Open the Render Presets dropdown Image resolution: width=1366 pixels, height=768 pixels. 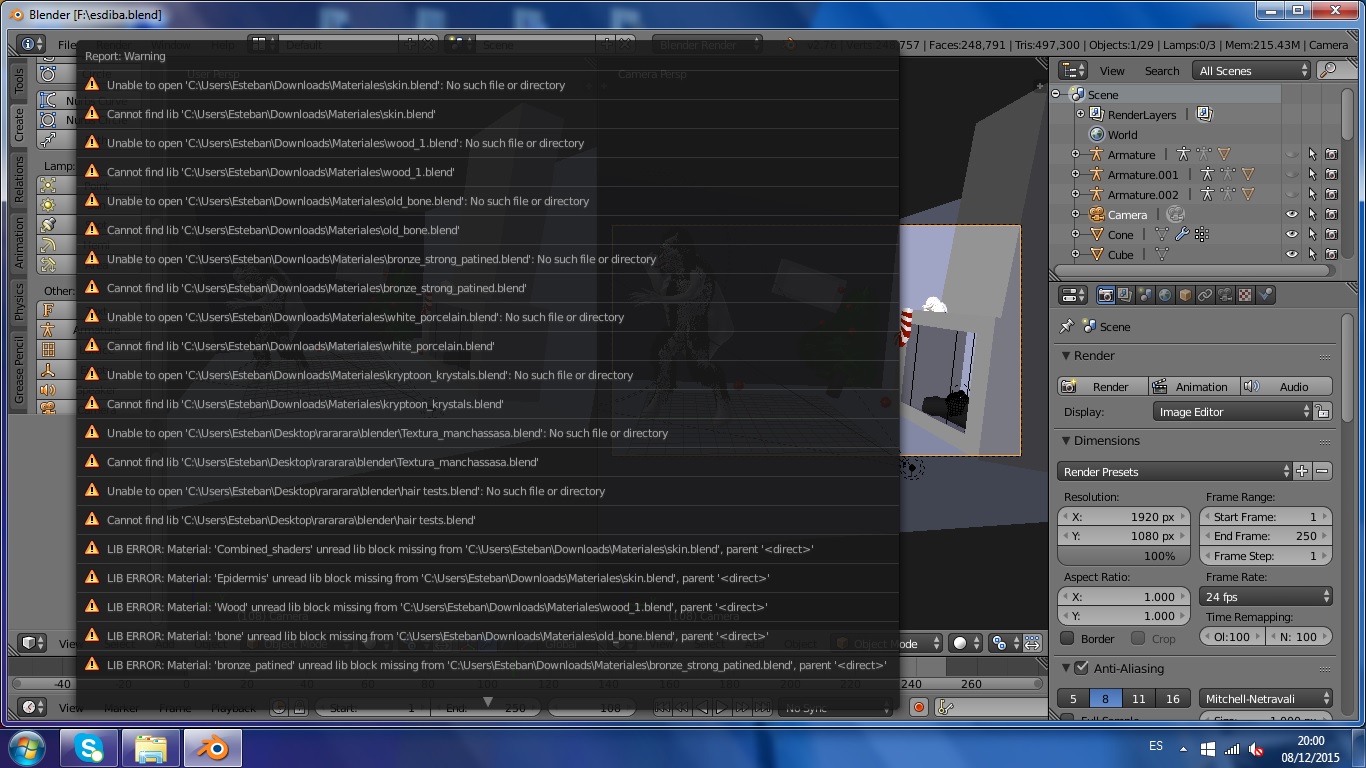click(1175, 472)
